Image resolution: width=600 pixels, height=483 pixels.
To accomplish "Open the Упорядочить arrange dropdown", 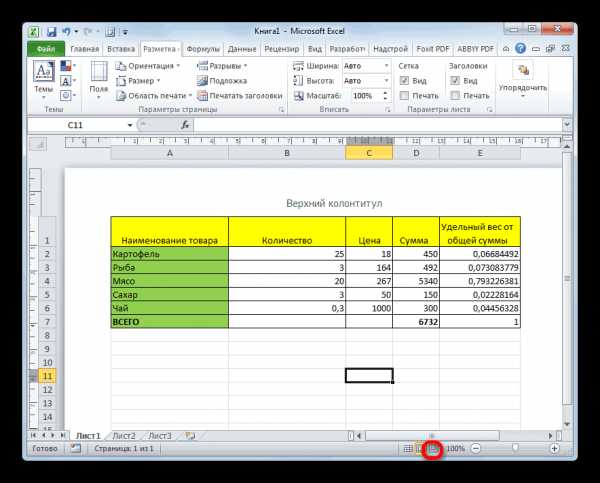I will [x=523, y=80].
